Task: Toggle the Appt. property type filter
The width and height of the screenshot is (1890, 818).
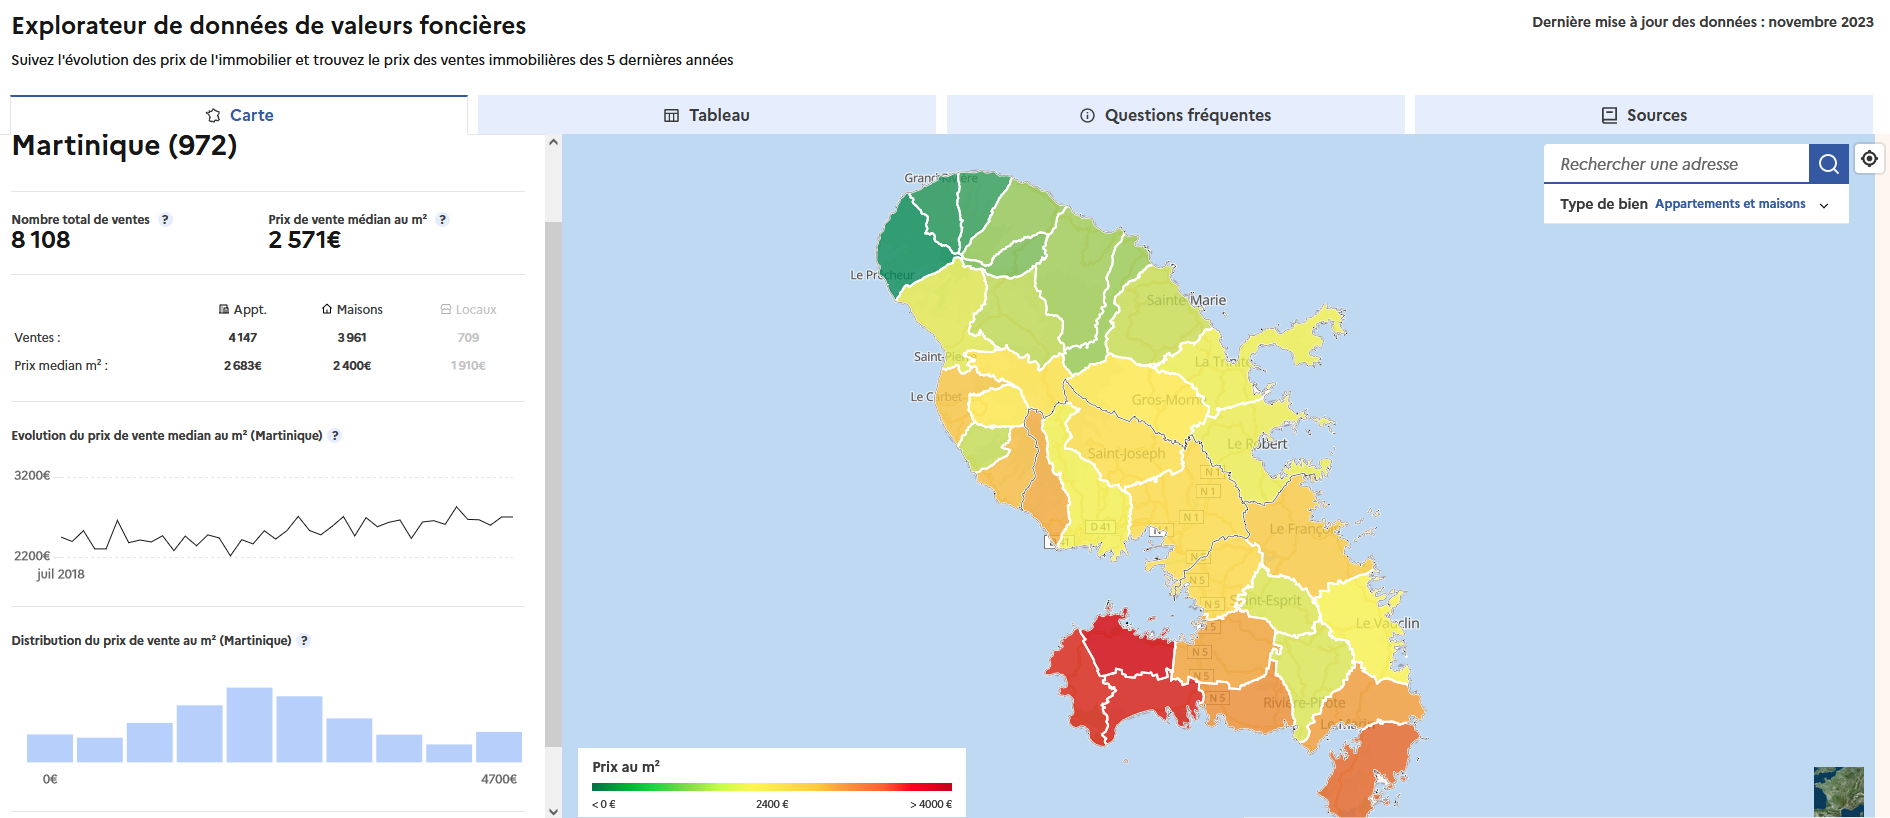Action: [243, 310]
